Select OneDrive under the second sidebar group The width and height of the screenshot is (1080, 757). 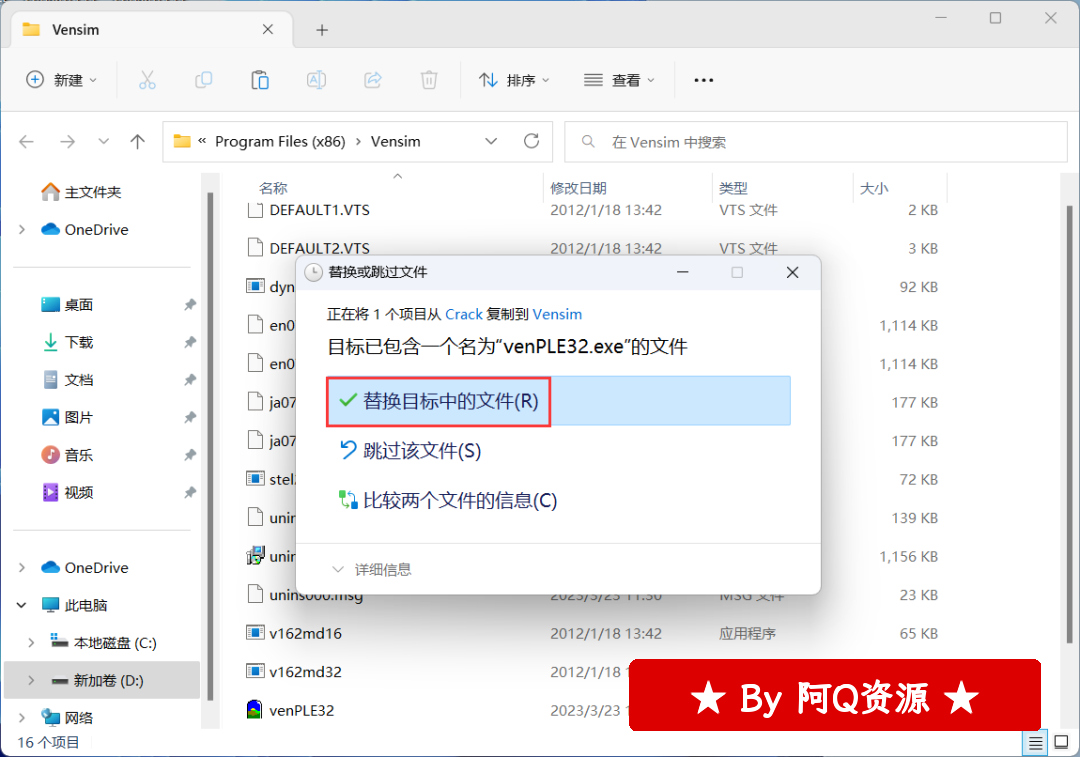point(85,568)
